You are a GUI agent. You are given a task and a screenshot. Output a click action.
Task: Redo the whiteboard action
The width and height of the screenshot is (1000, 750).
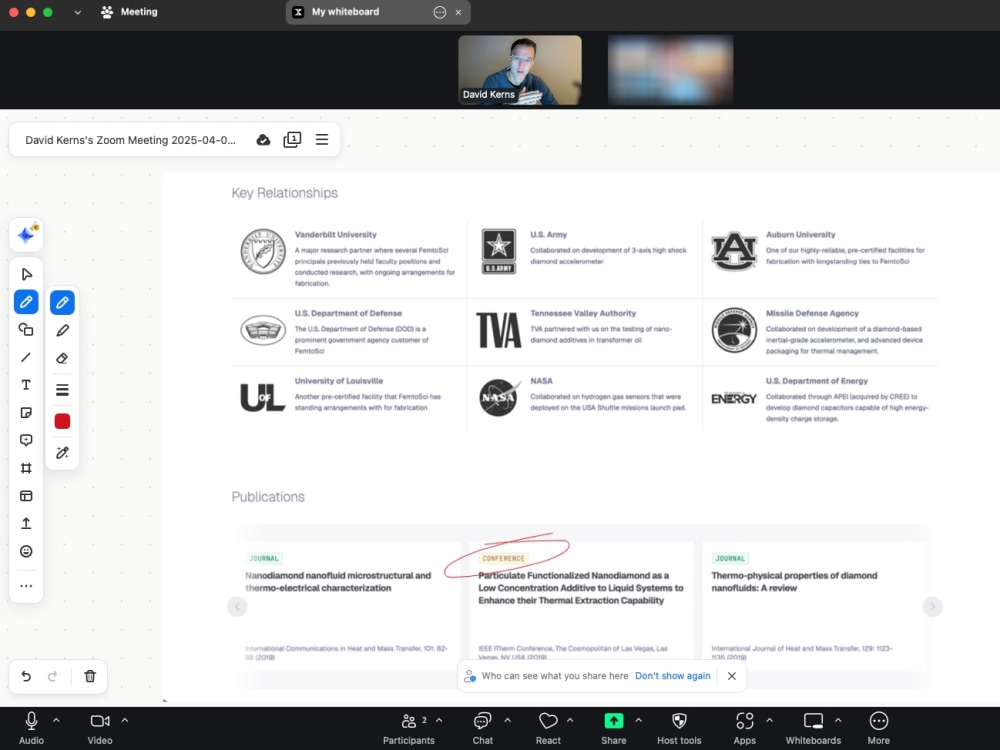[53, 677]
